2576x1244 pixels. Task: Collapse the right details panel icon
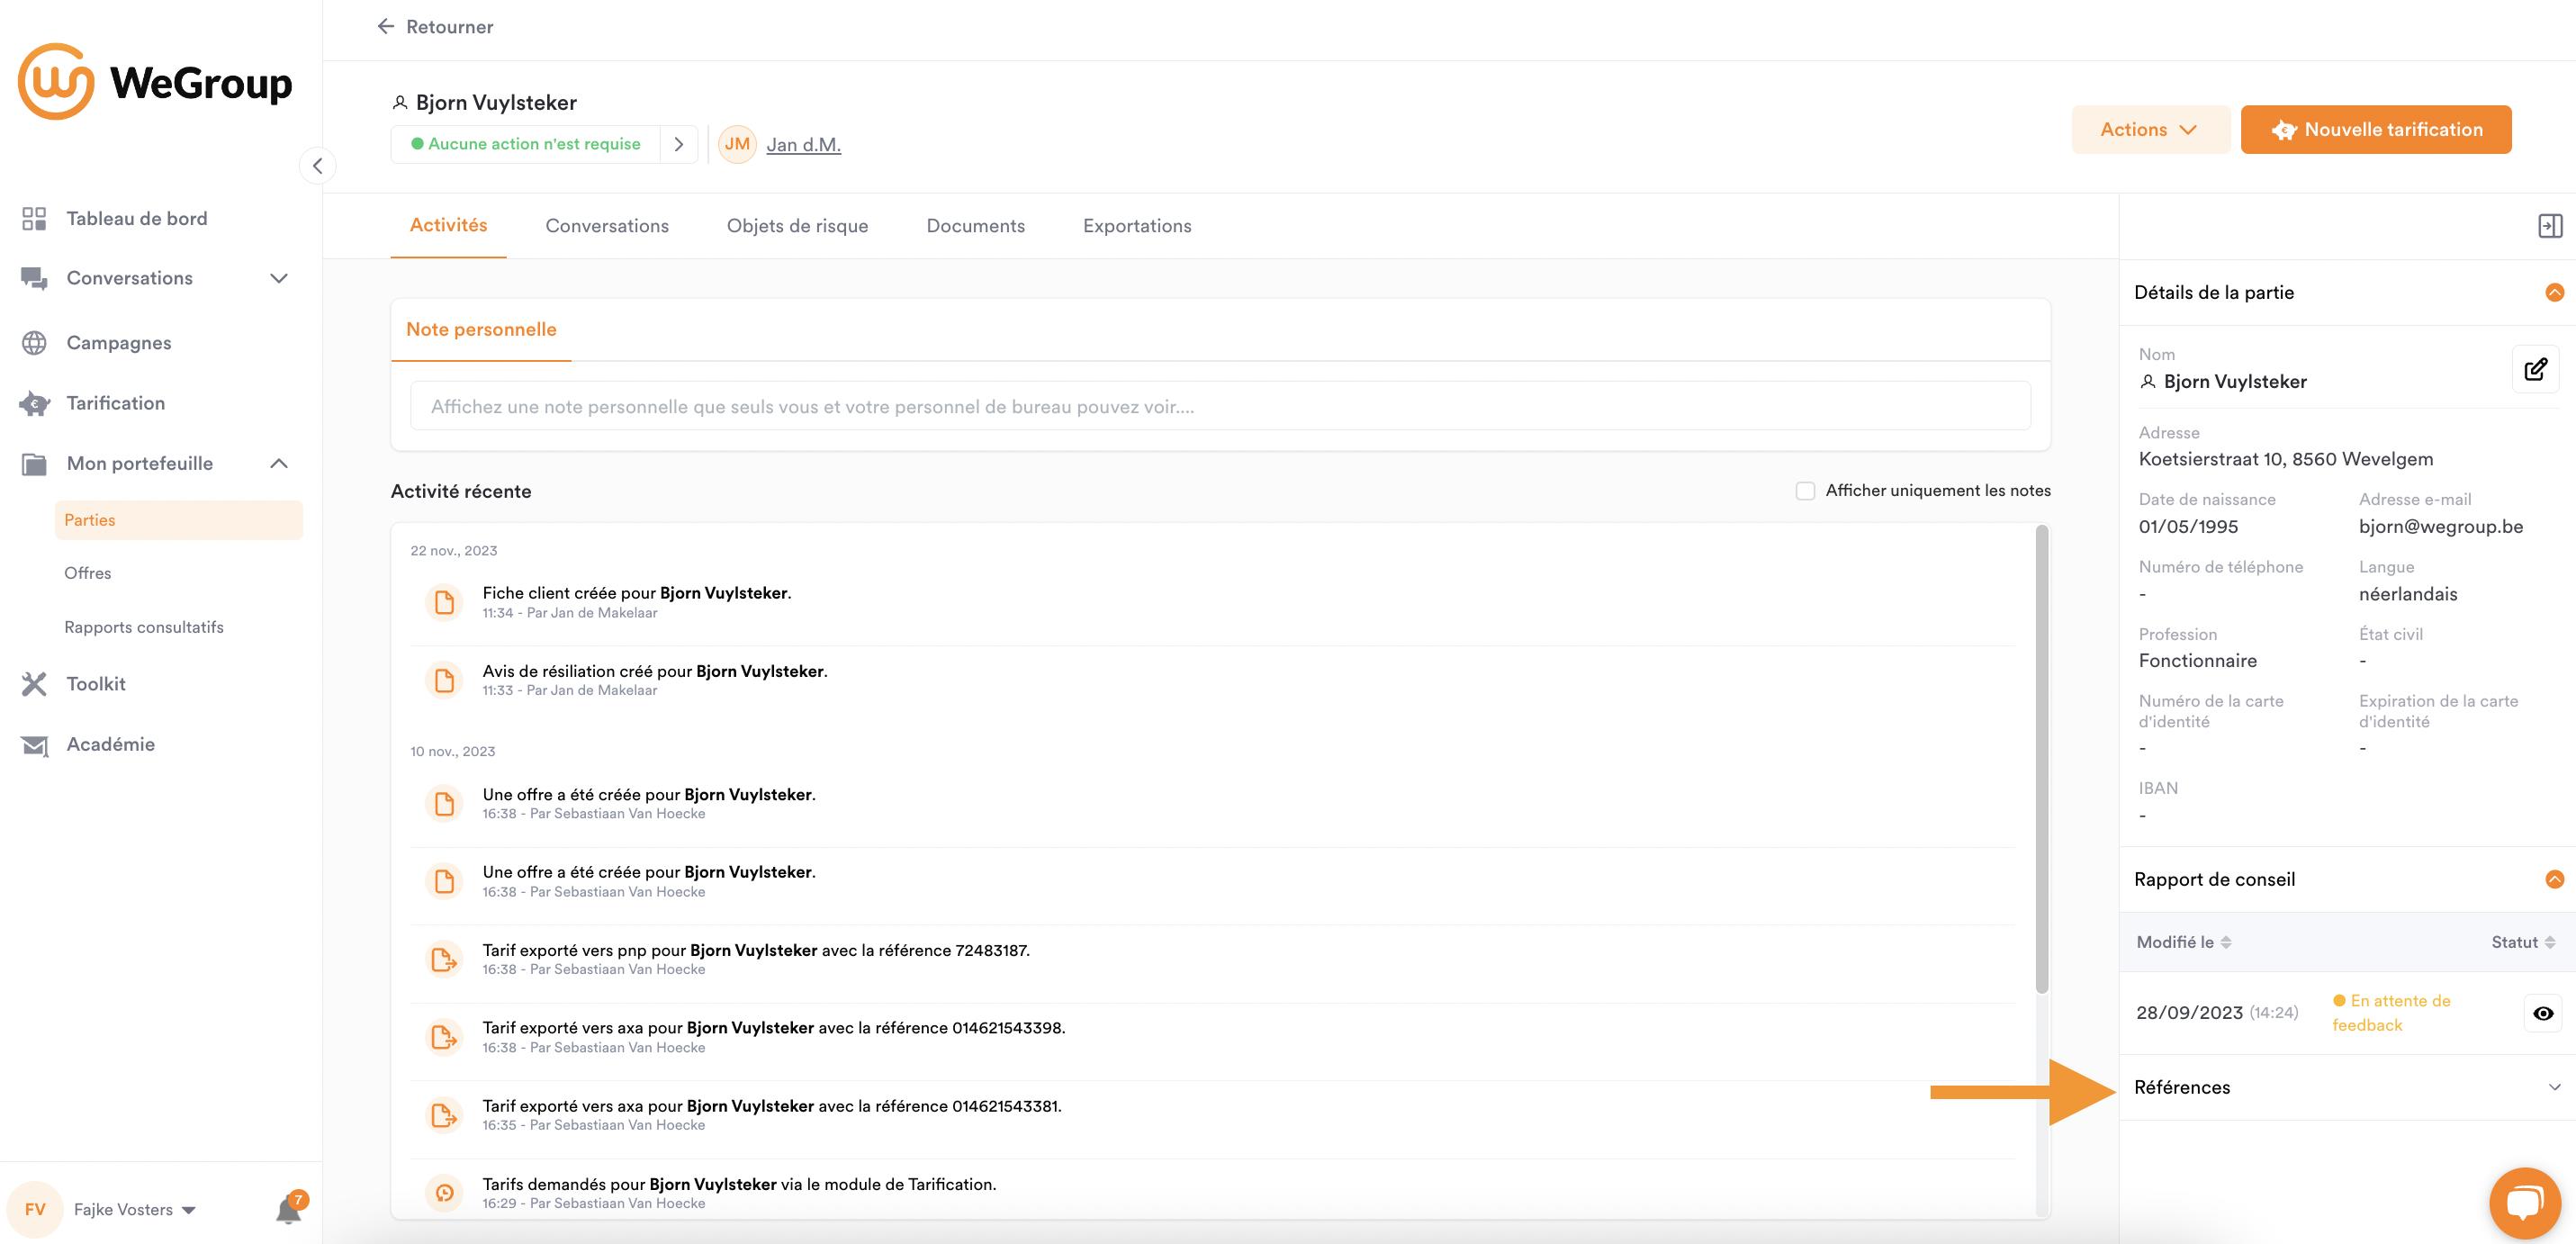coord(2550,226)
